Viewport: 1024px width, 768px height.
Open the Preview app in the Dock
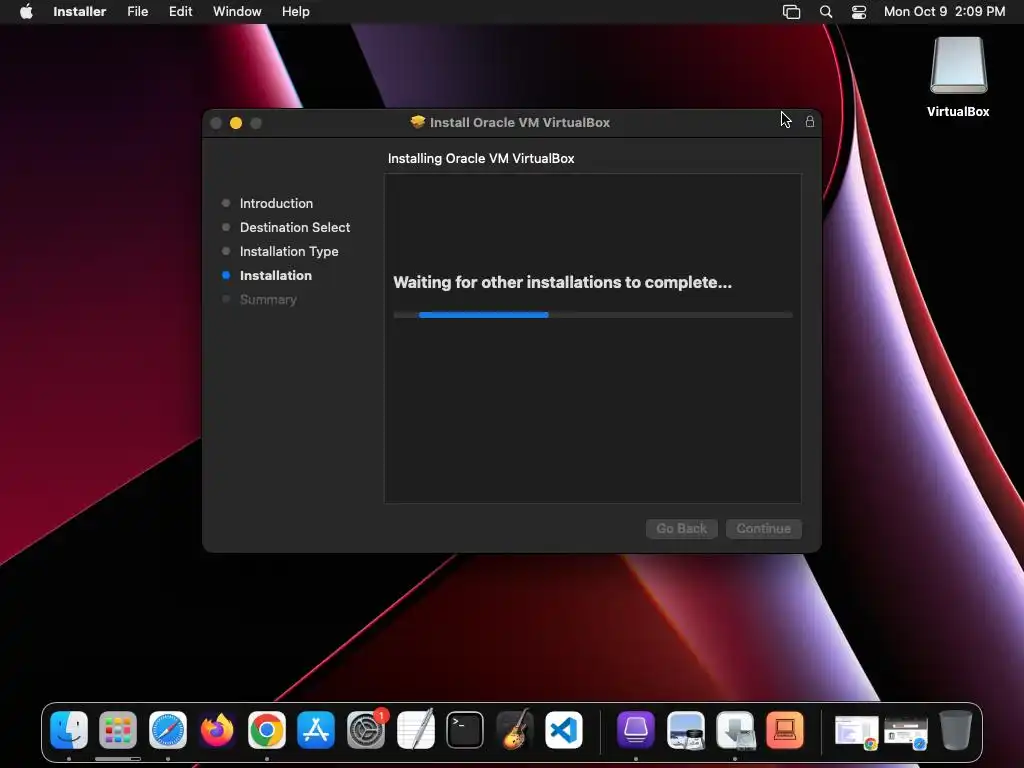tap(686, 730)
